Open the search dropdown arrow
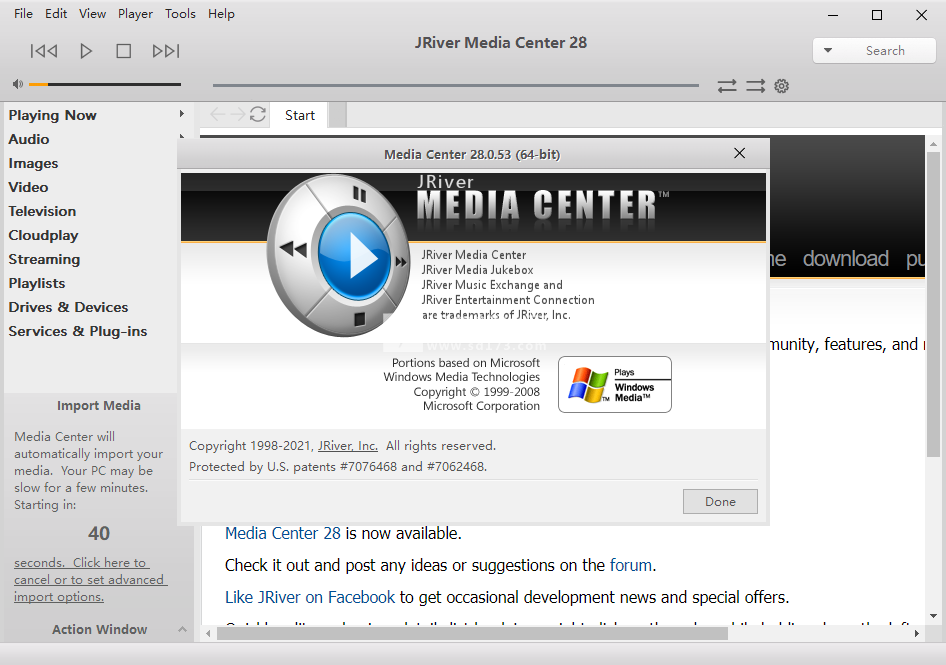Viewport: 946px width, 665px height. [x=829, y=51]
